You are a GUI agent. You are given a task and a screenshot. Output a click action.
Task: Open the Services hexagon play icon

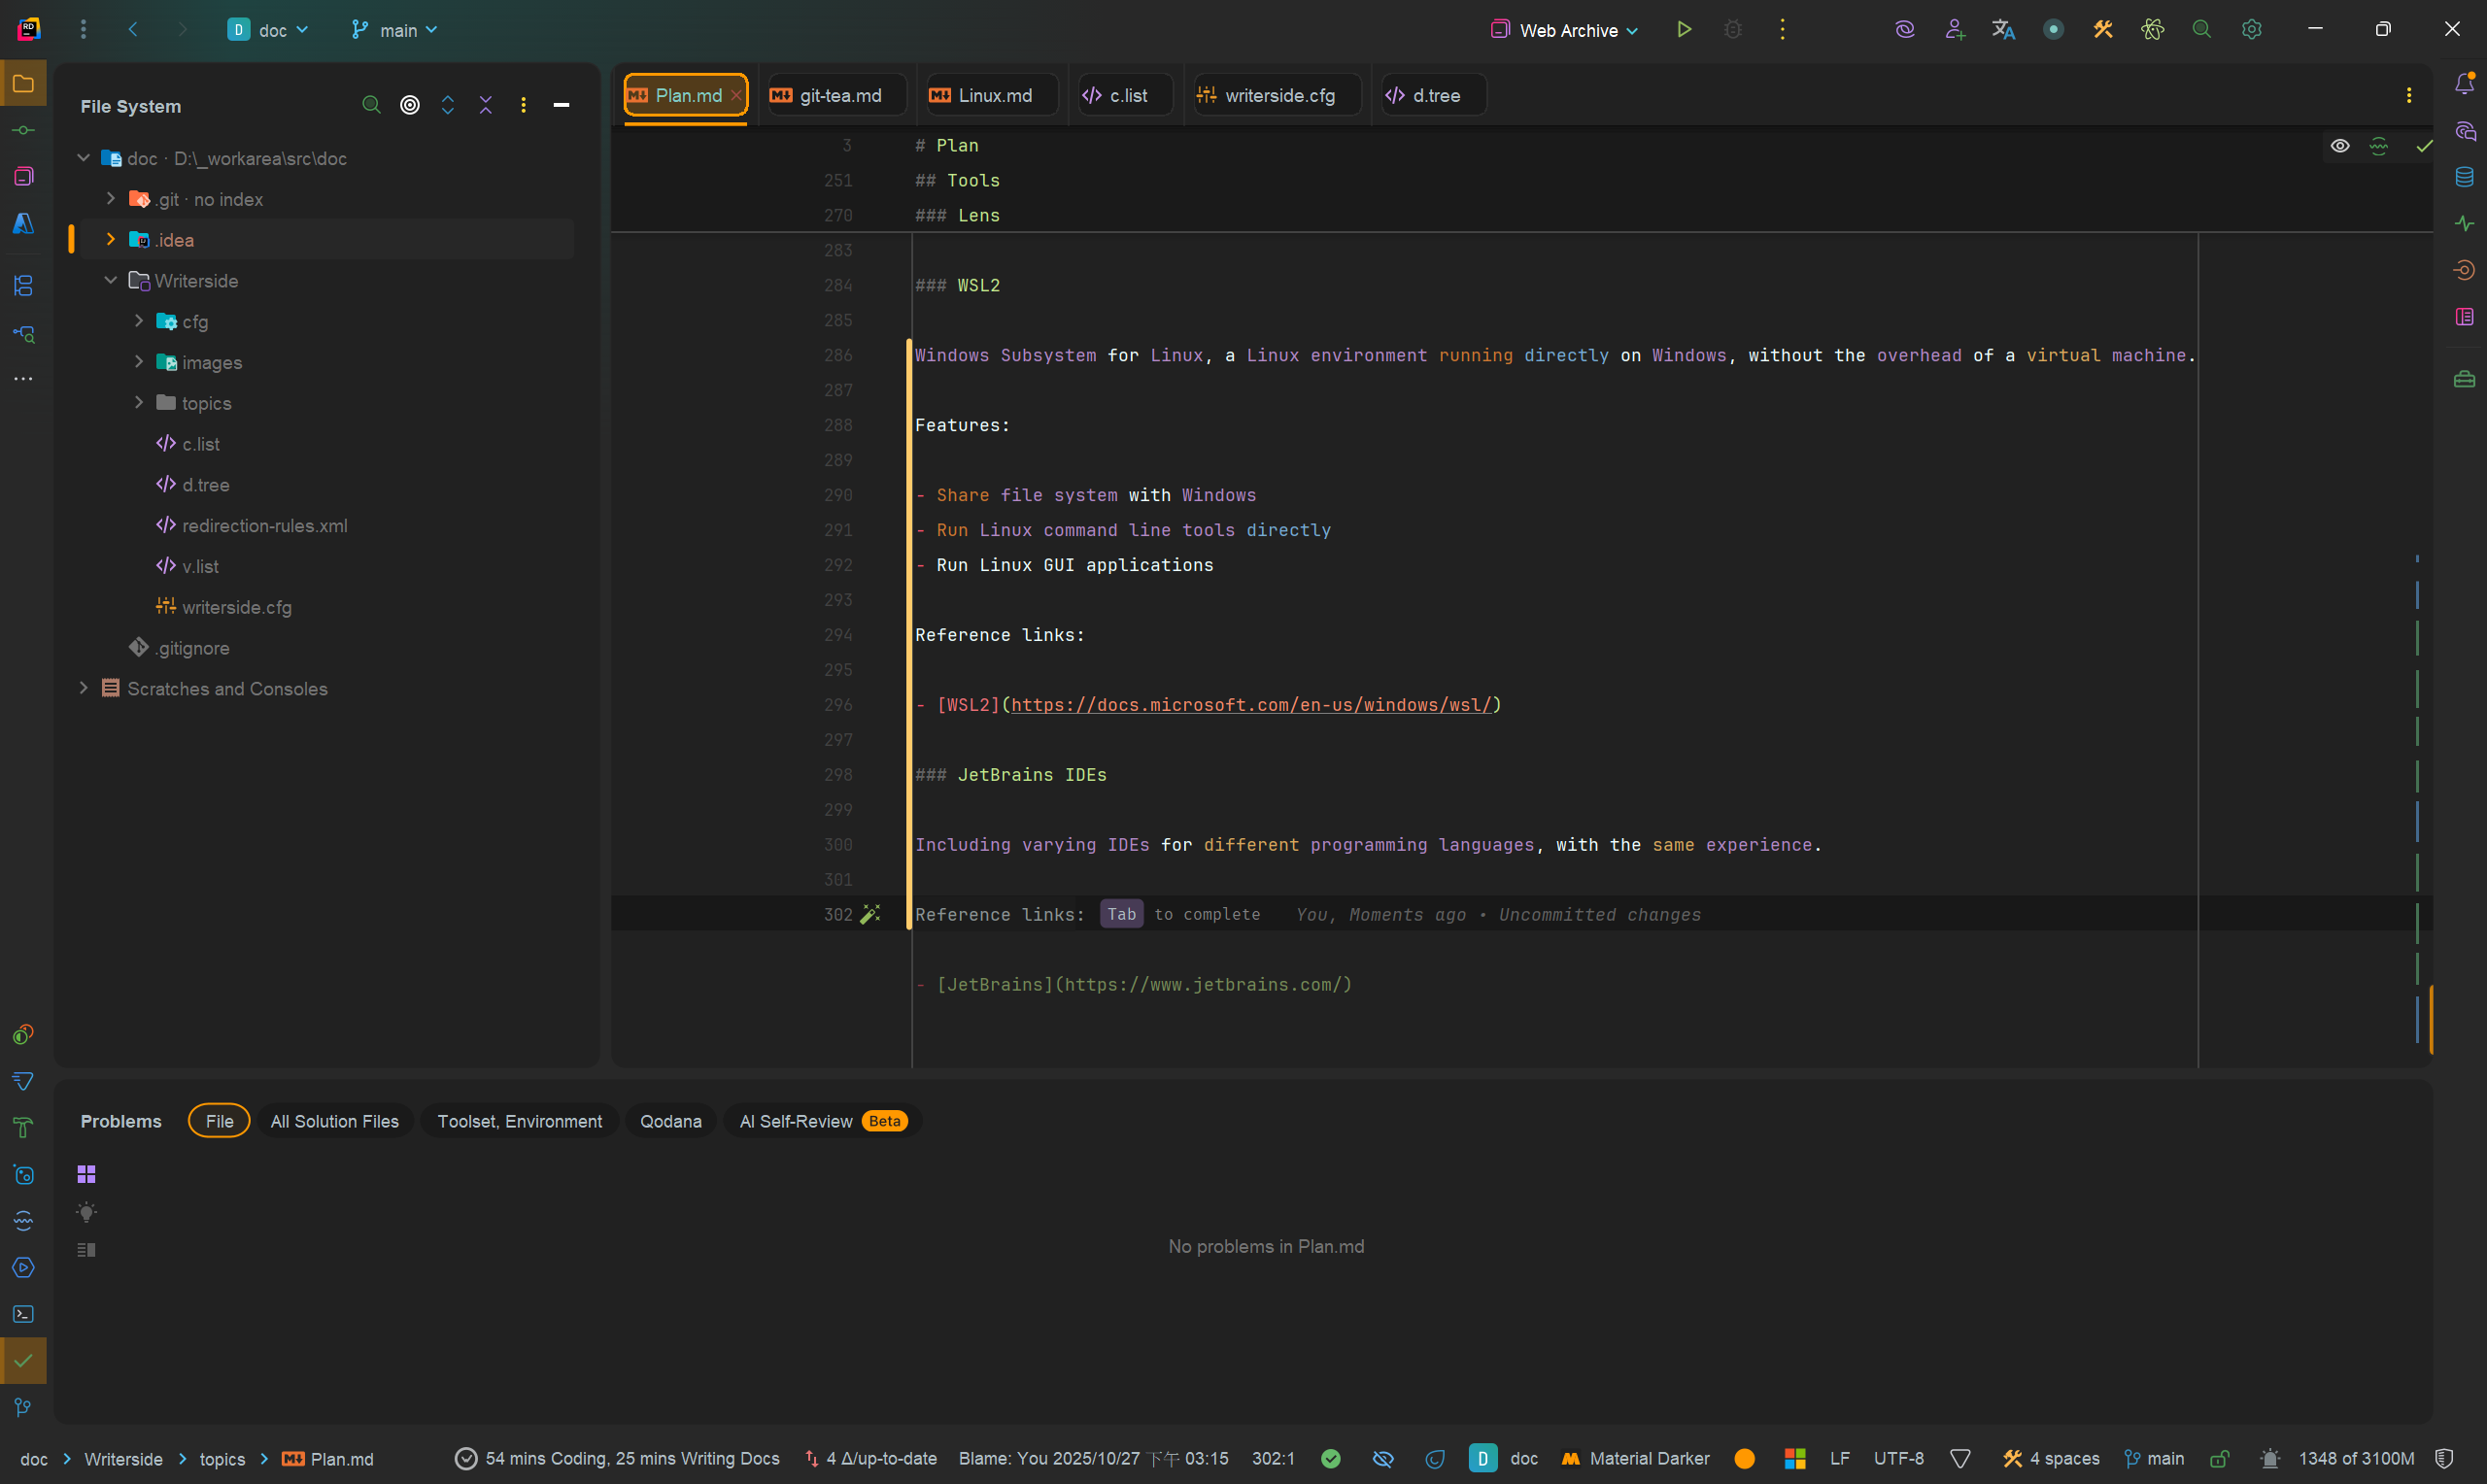click(23, 1268)
